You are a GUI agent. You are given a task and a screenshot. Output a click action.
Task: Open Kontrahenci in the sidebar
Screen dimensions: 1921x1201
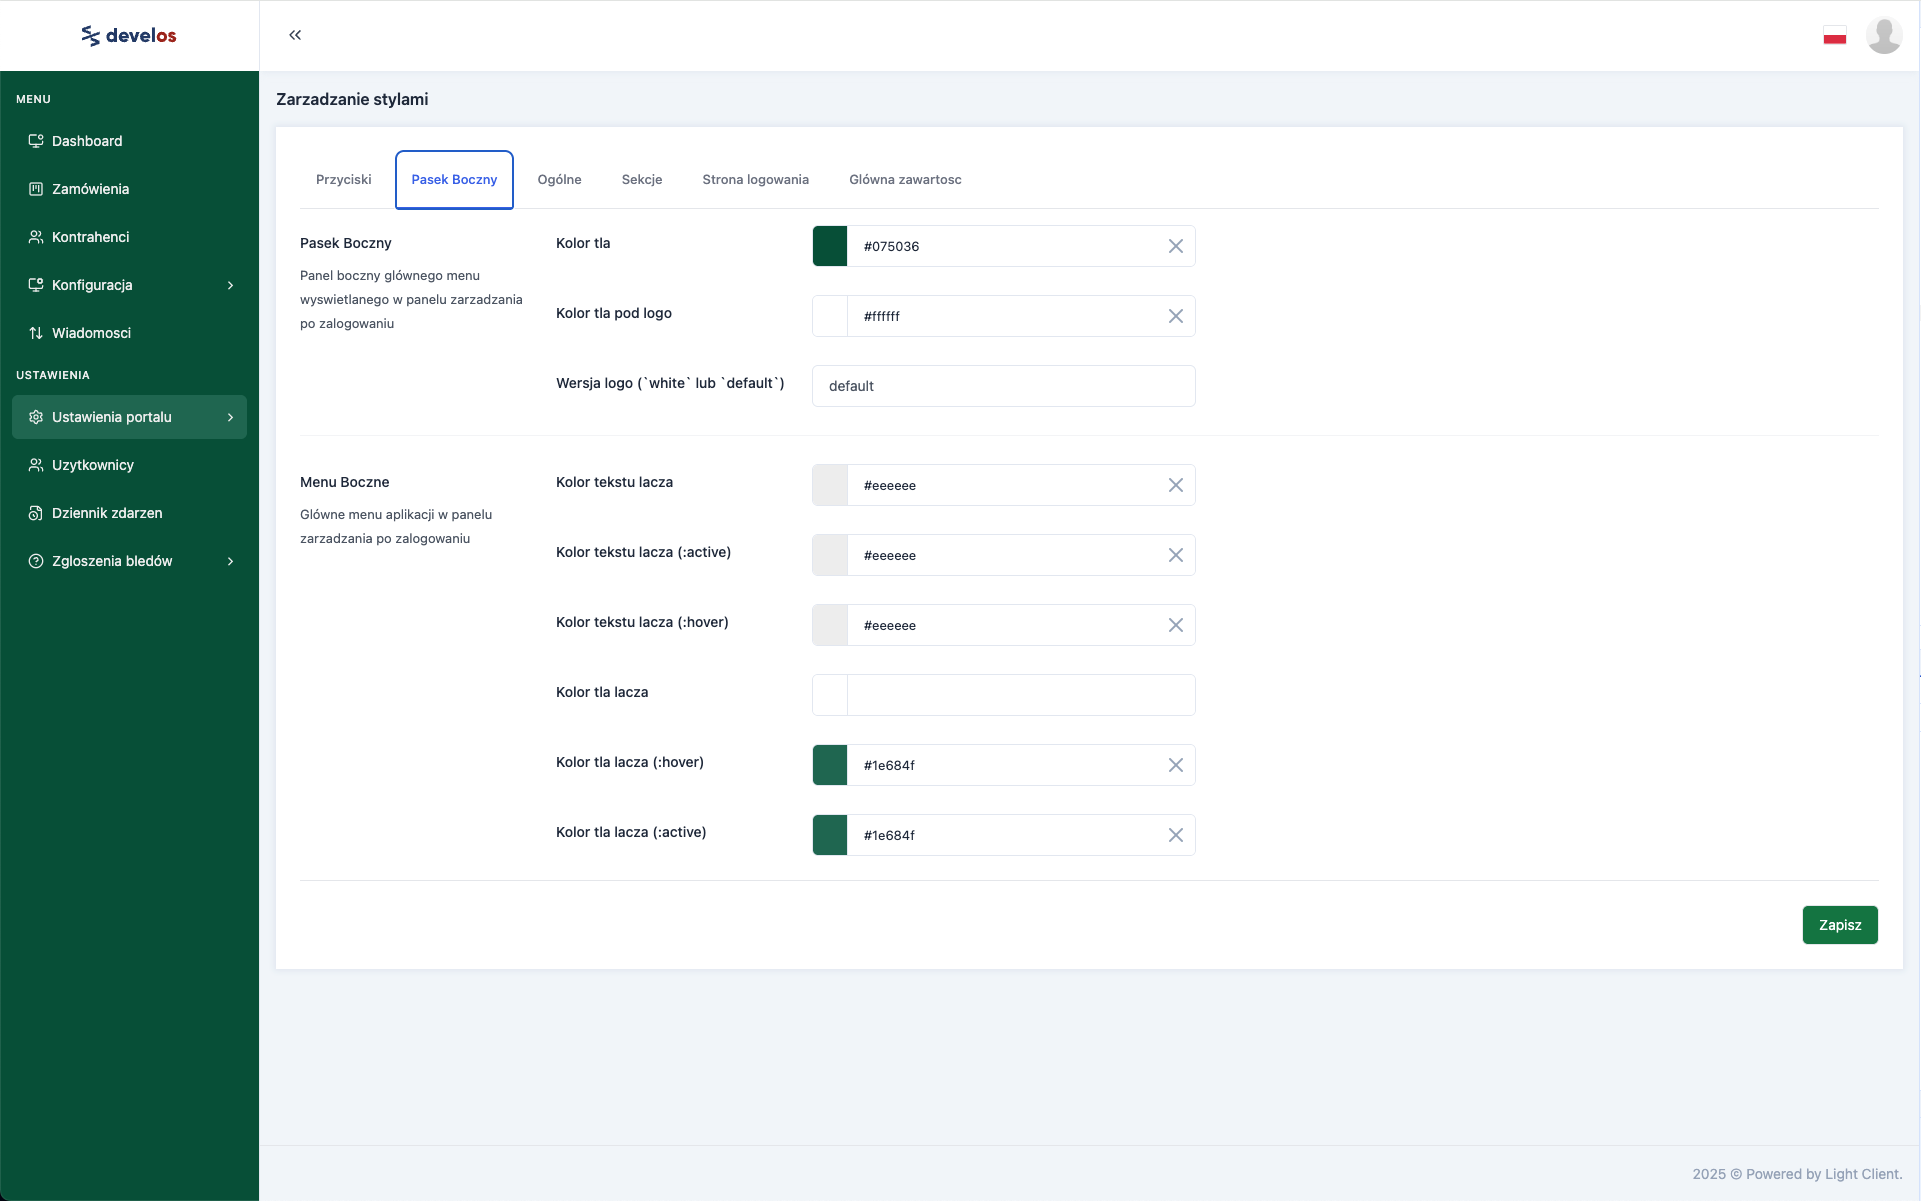90,237
